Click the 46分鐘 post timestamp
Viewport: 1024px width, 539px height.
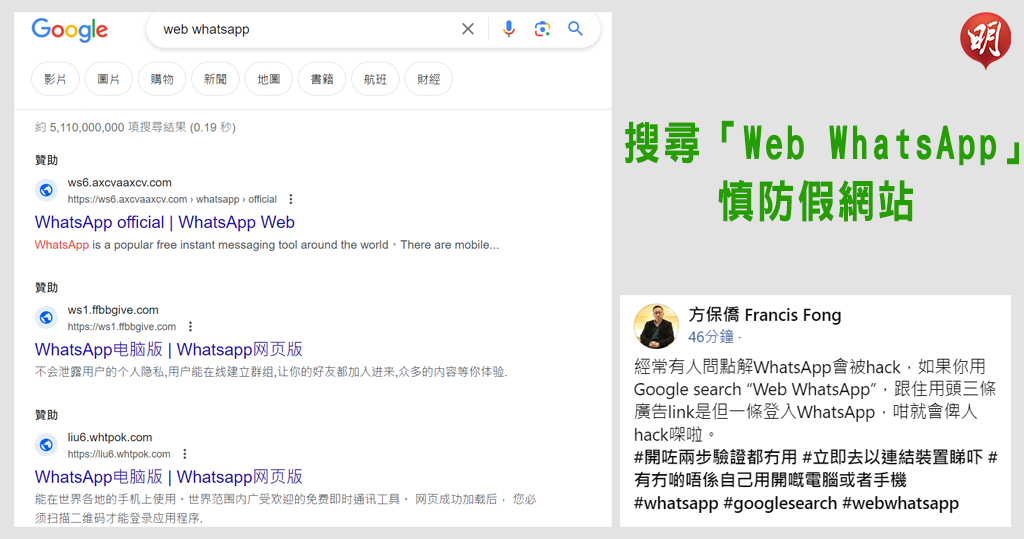[x=711, y=337]
